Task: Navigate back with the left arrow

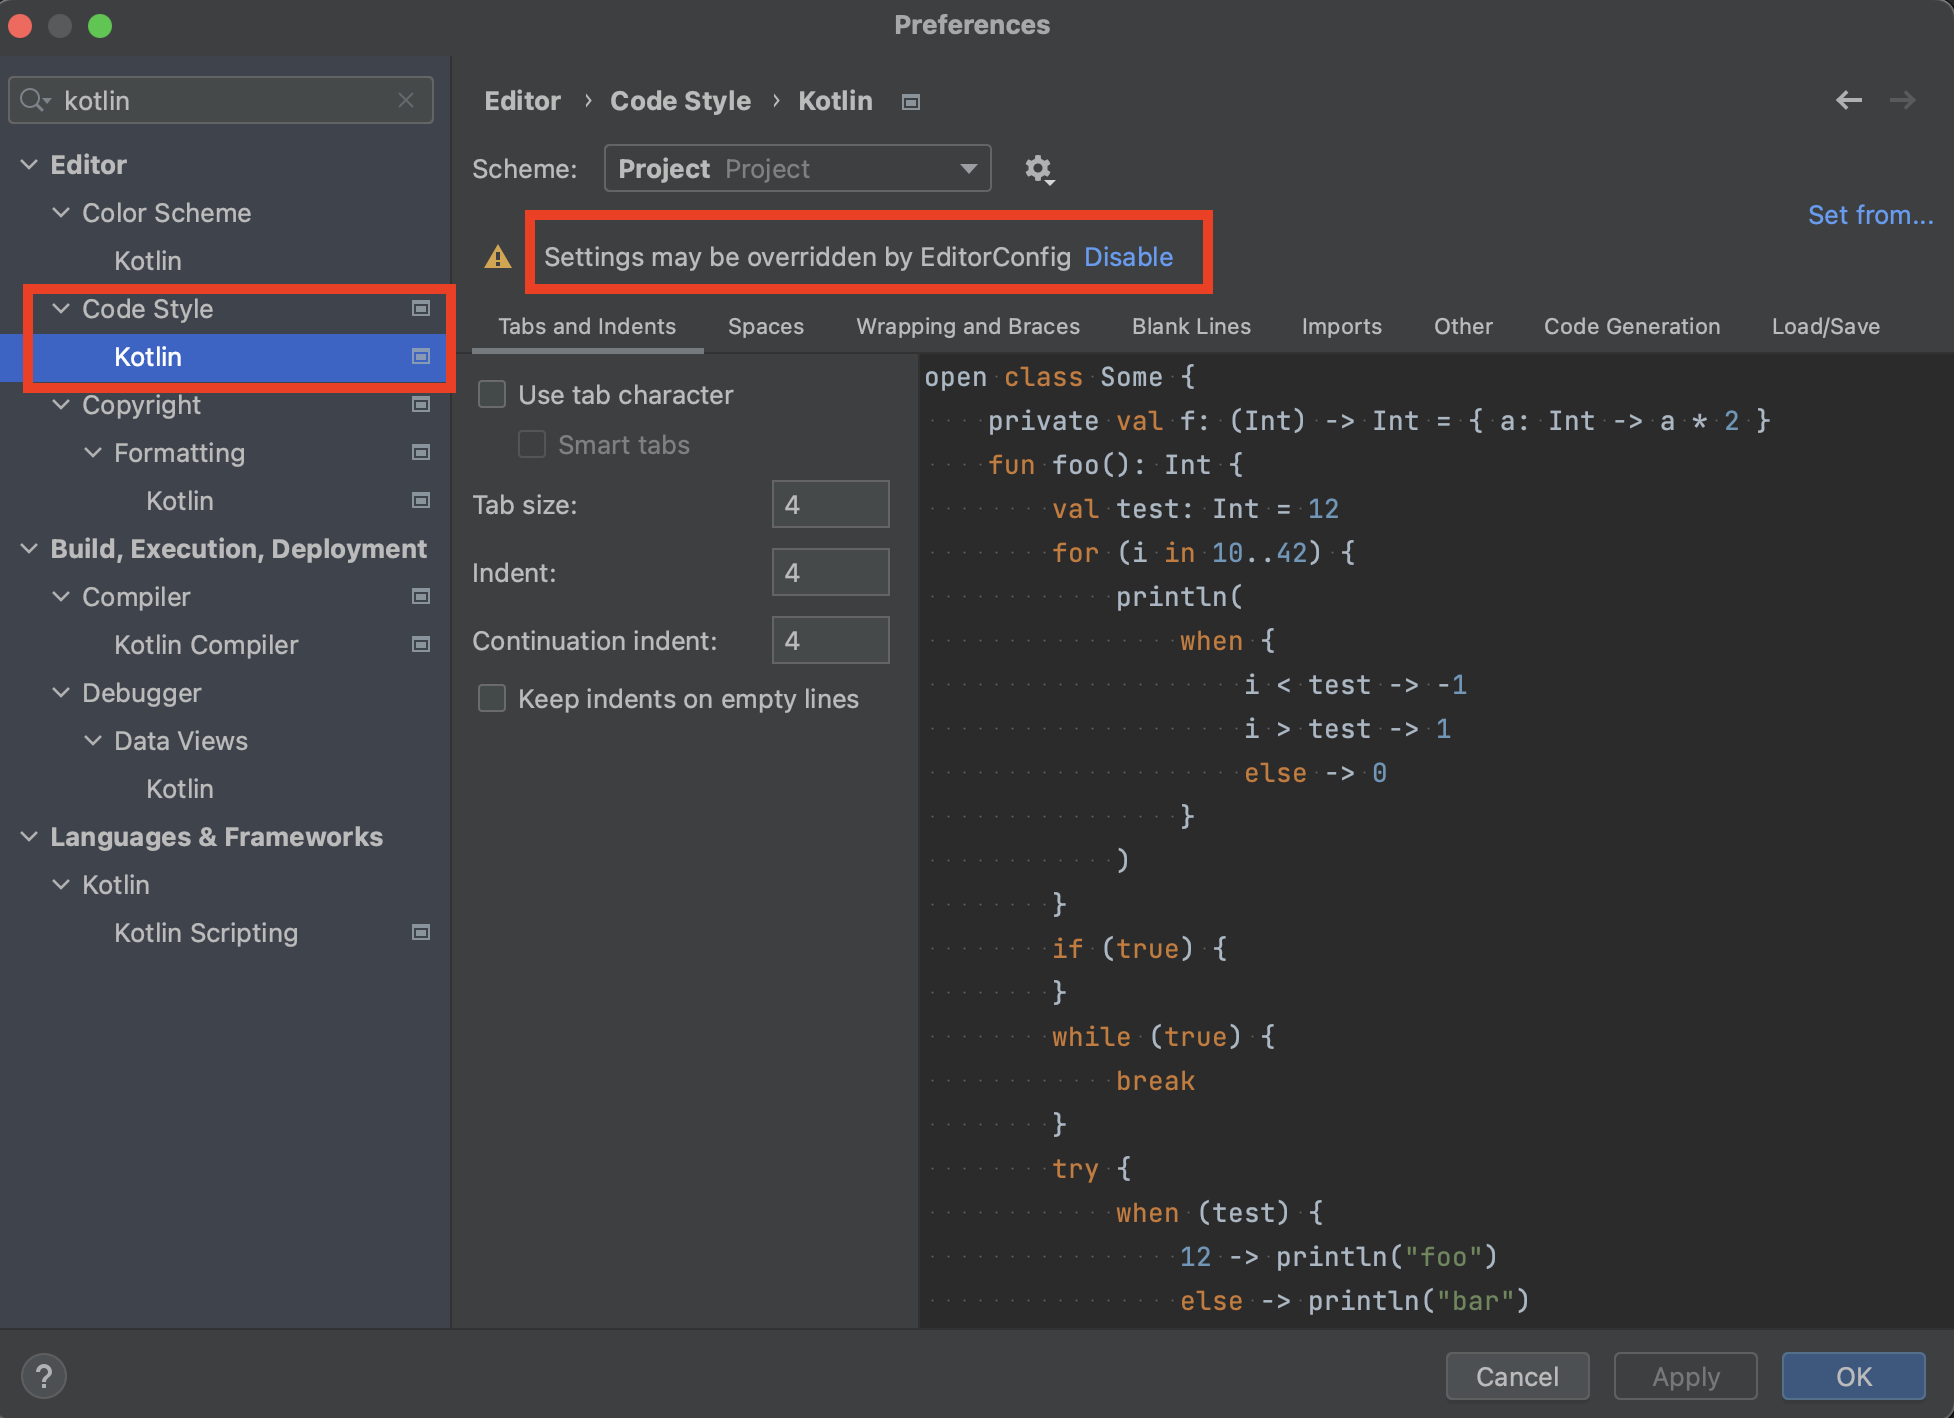Action: click(x=1849, y=100)
